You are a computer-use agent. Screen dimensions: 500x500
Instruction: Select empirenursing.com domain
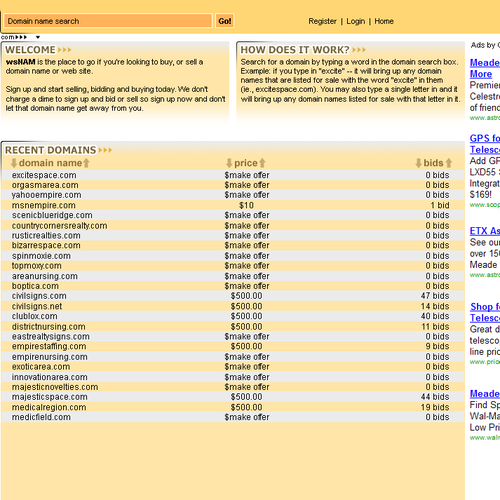point(50,357)
